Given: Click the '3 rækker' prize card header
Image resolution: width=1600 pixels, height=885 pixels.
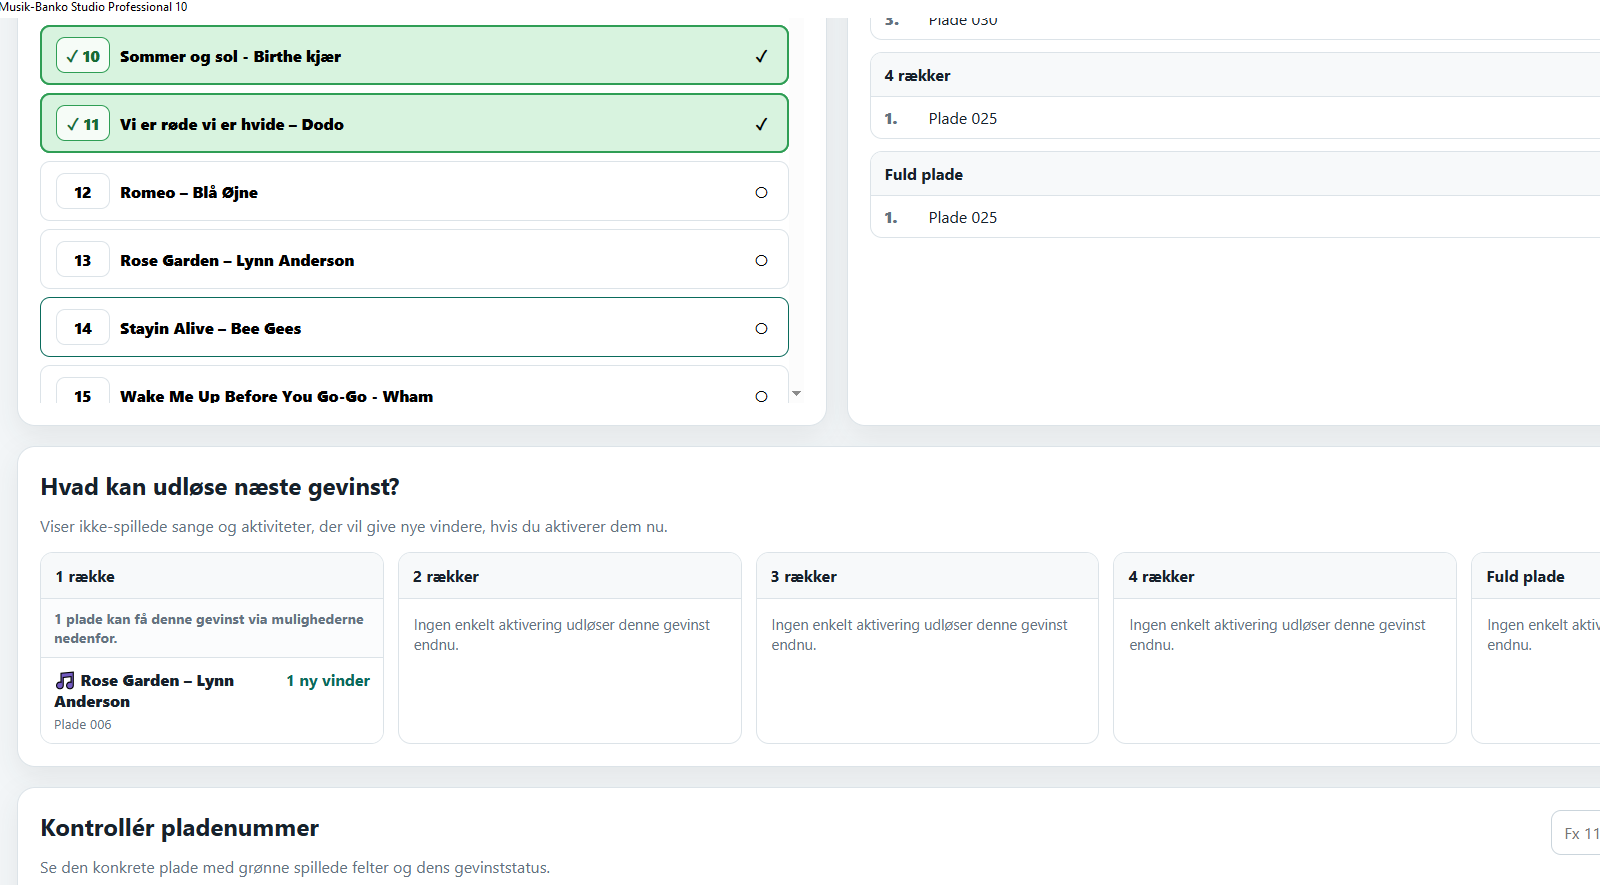Looking at the screenshot, I should [927, 576].
